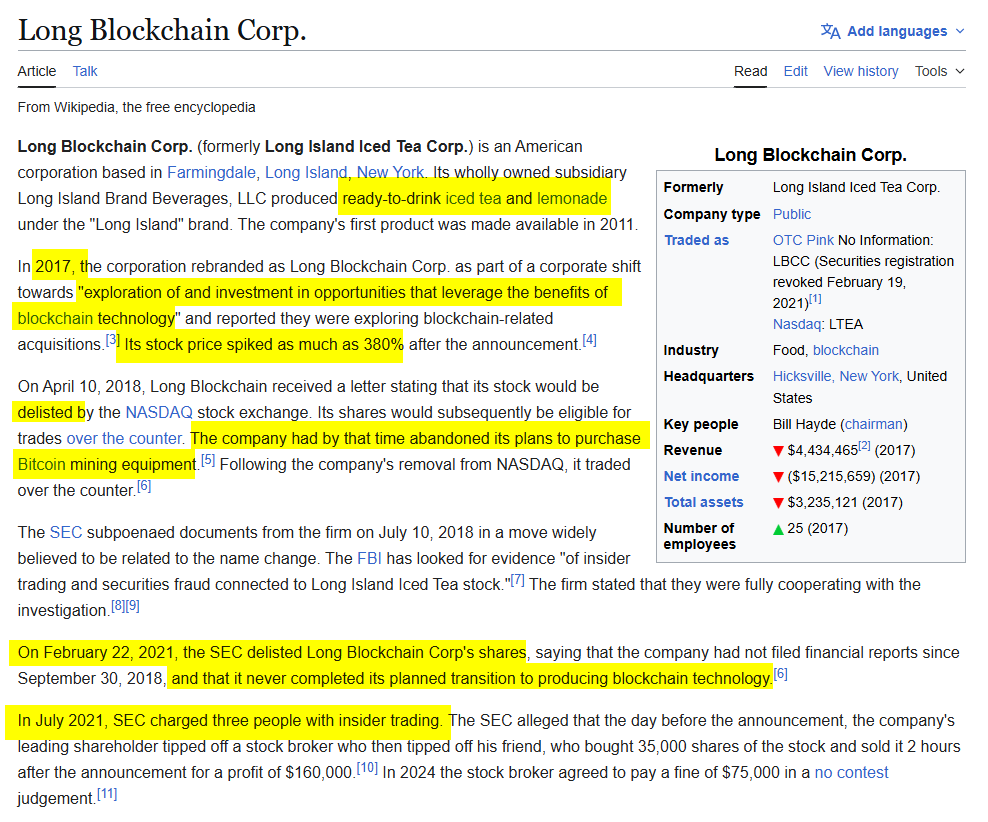Open the View history tab
988x822 pixels.
860,71
